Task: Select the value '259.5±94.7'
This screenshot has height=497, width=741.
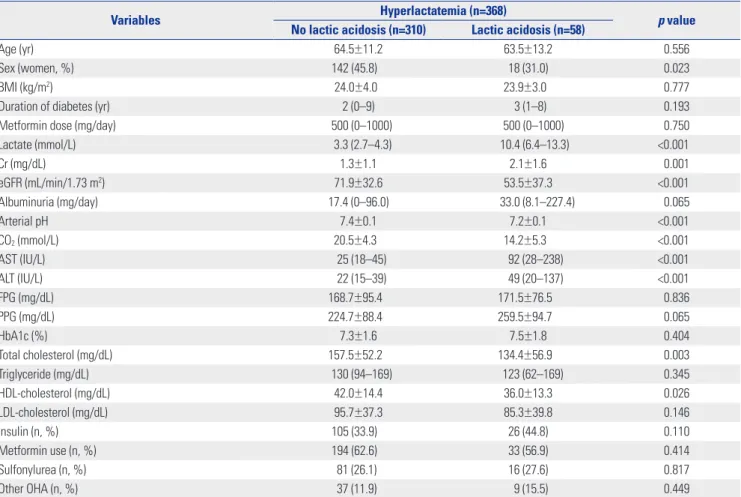Action: click(x=525, y=317)
